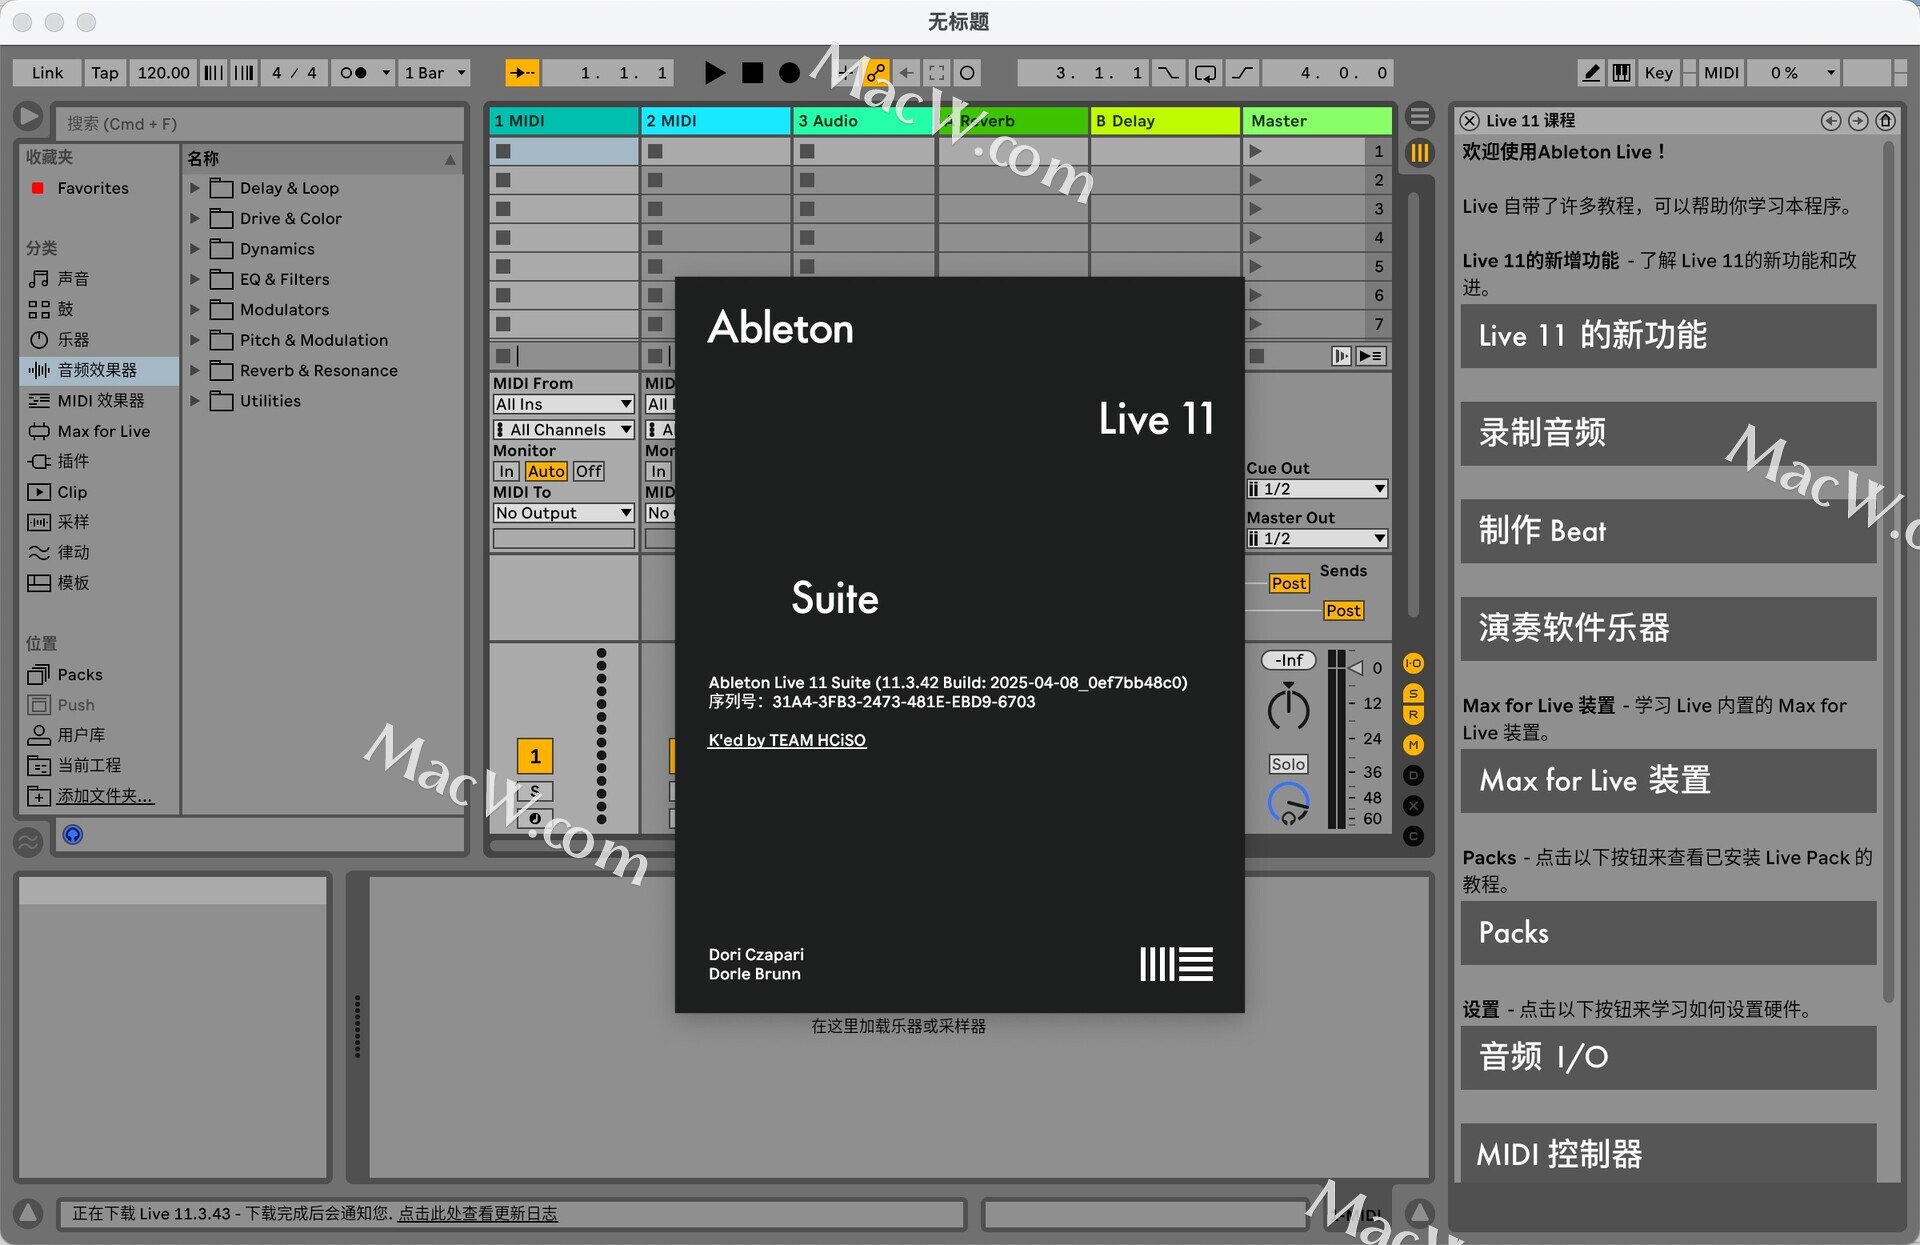Viewport: 1920px width, 1245px height.
Task: Open the Master Out 1/2 dropdown
Action: (1316, 539)
